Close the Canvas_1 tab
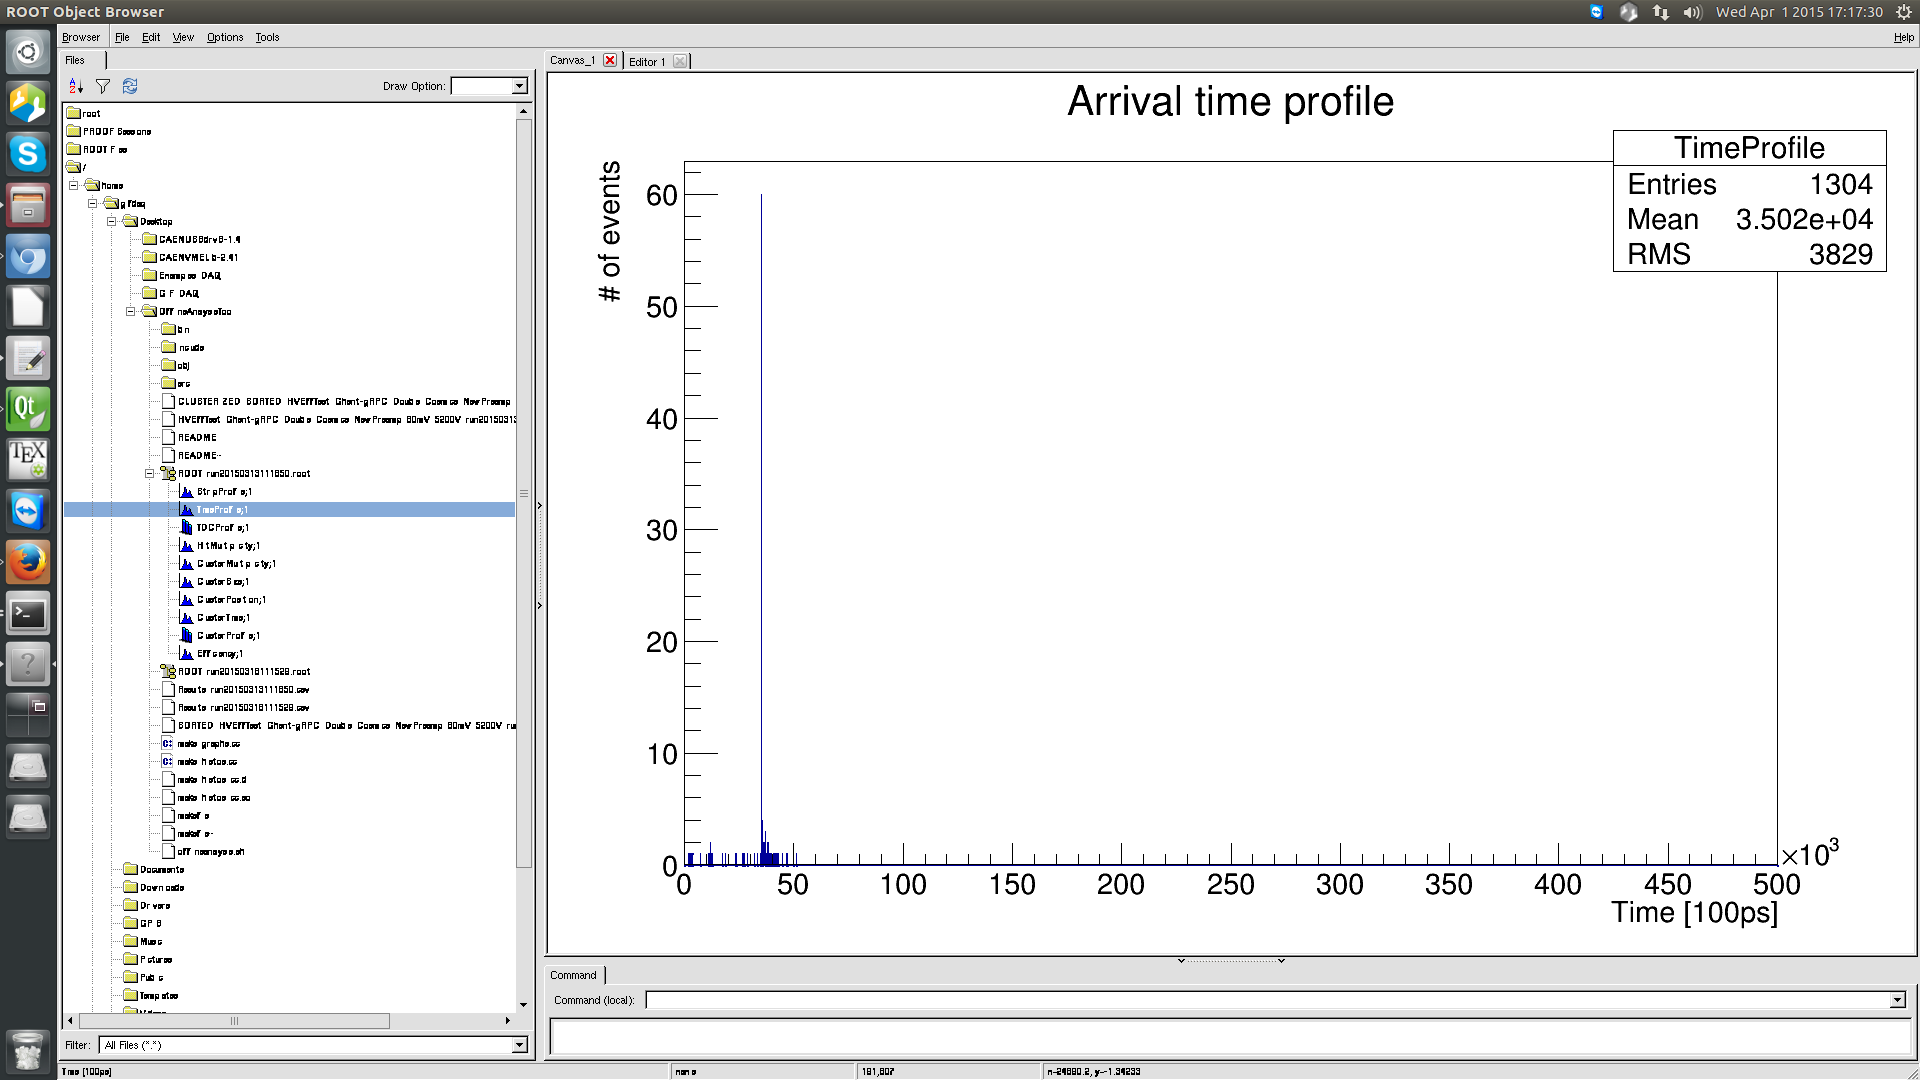1920x1080 pixels. (610, 61)
